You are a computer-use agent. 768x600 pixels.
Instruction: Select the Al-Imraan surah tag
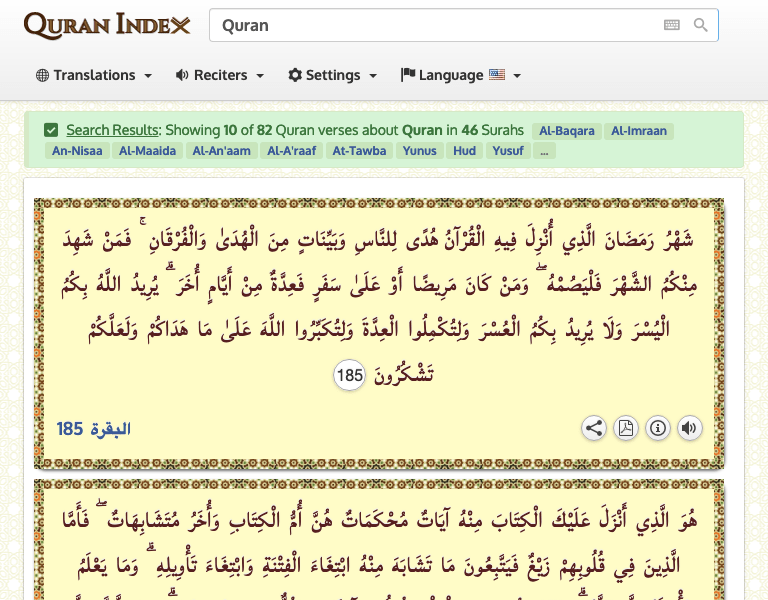click(638, 130)
